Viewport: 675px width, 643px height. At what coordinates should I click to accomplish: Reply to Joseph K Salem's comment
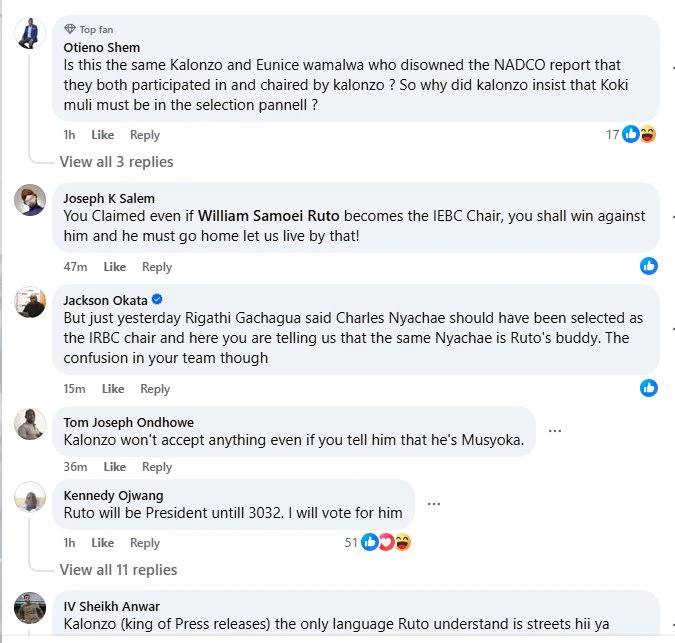pyautogui.click(x=157, y=267)
